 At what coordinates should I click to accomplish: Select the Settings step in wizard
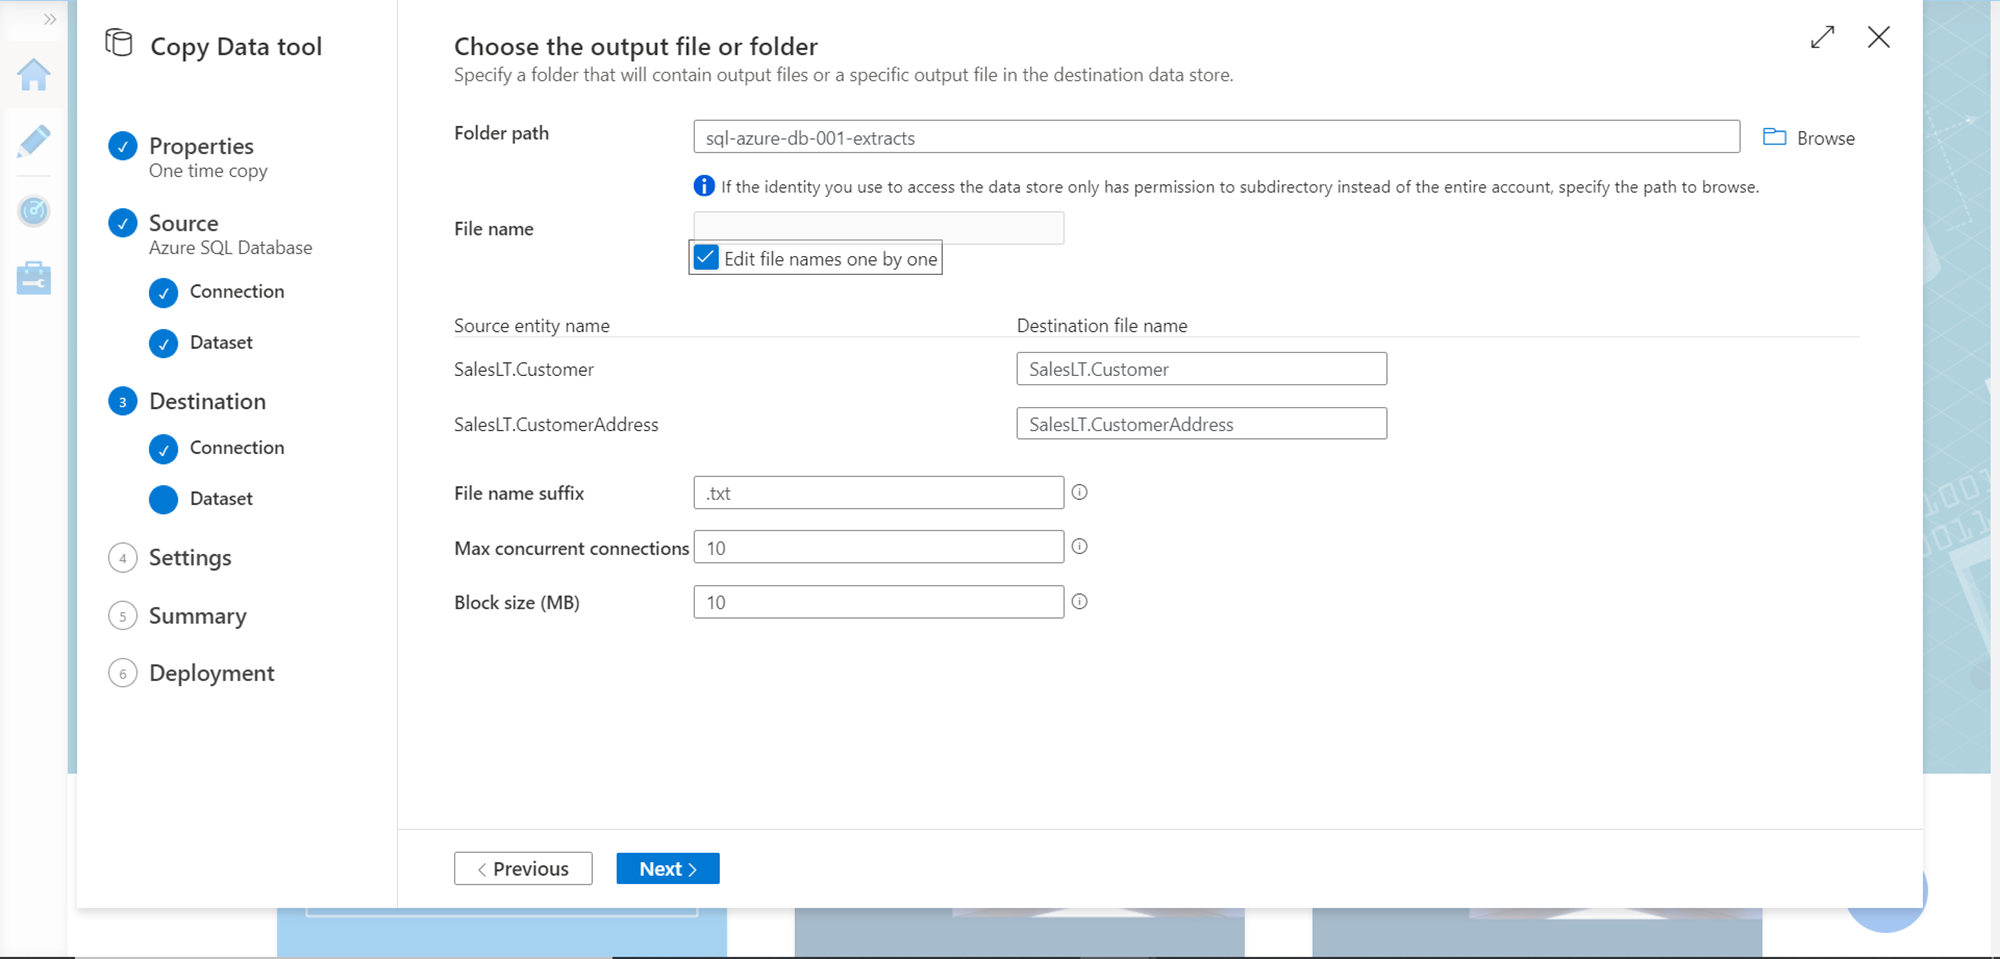click(190, 558)
